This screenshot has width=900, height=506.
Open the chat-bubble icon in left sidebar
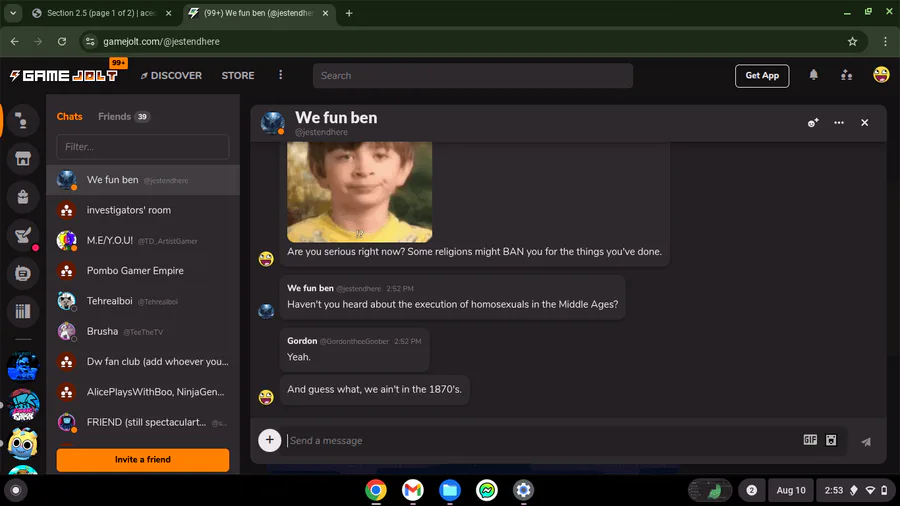point(22,273)
